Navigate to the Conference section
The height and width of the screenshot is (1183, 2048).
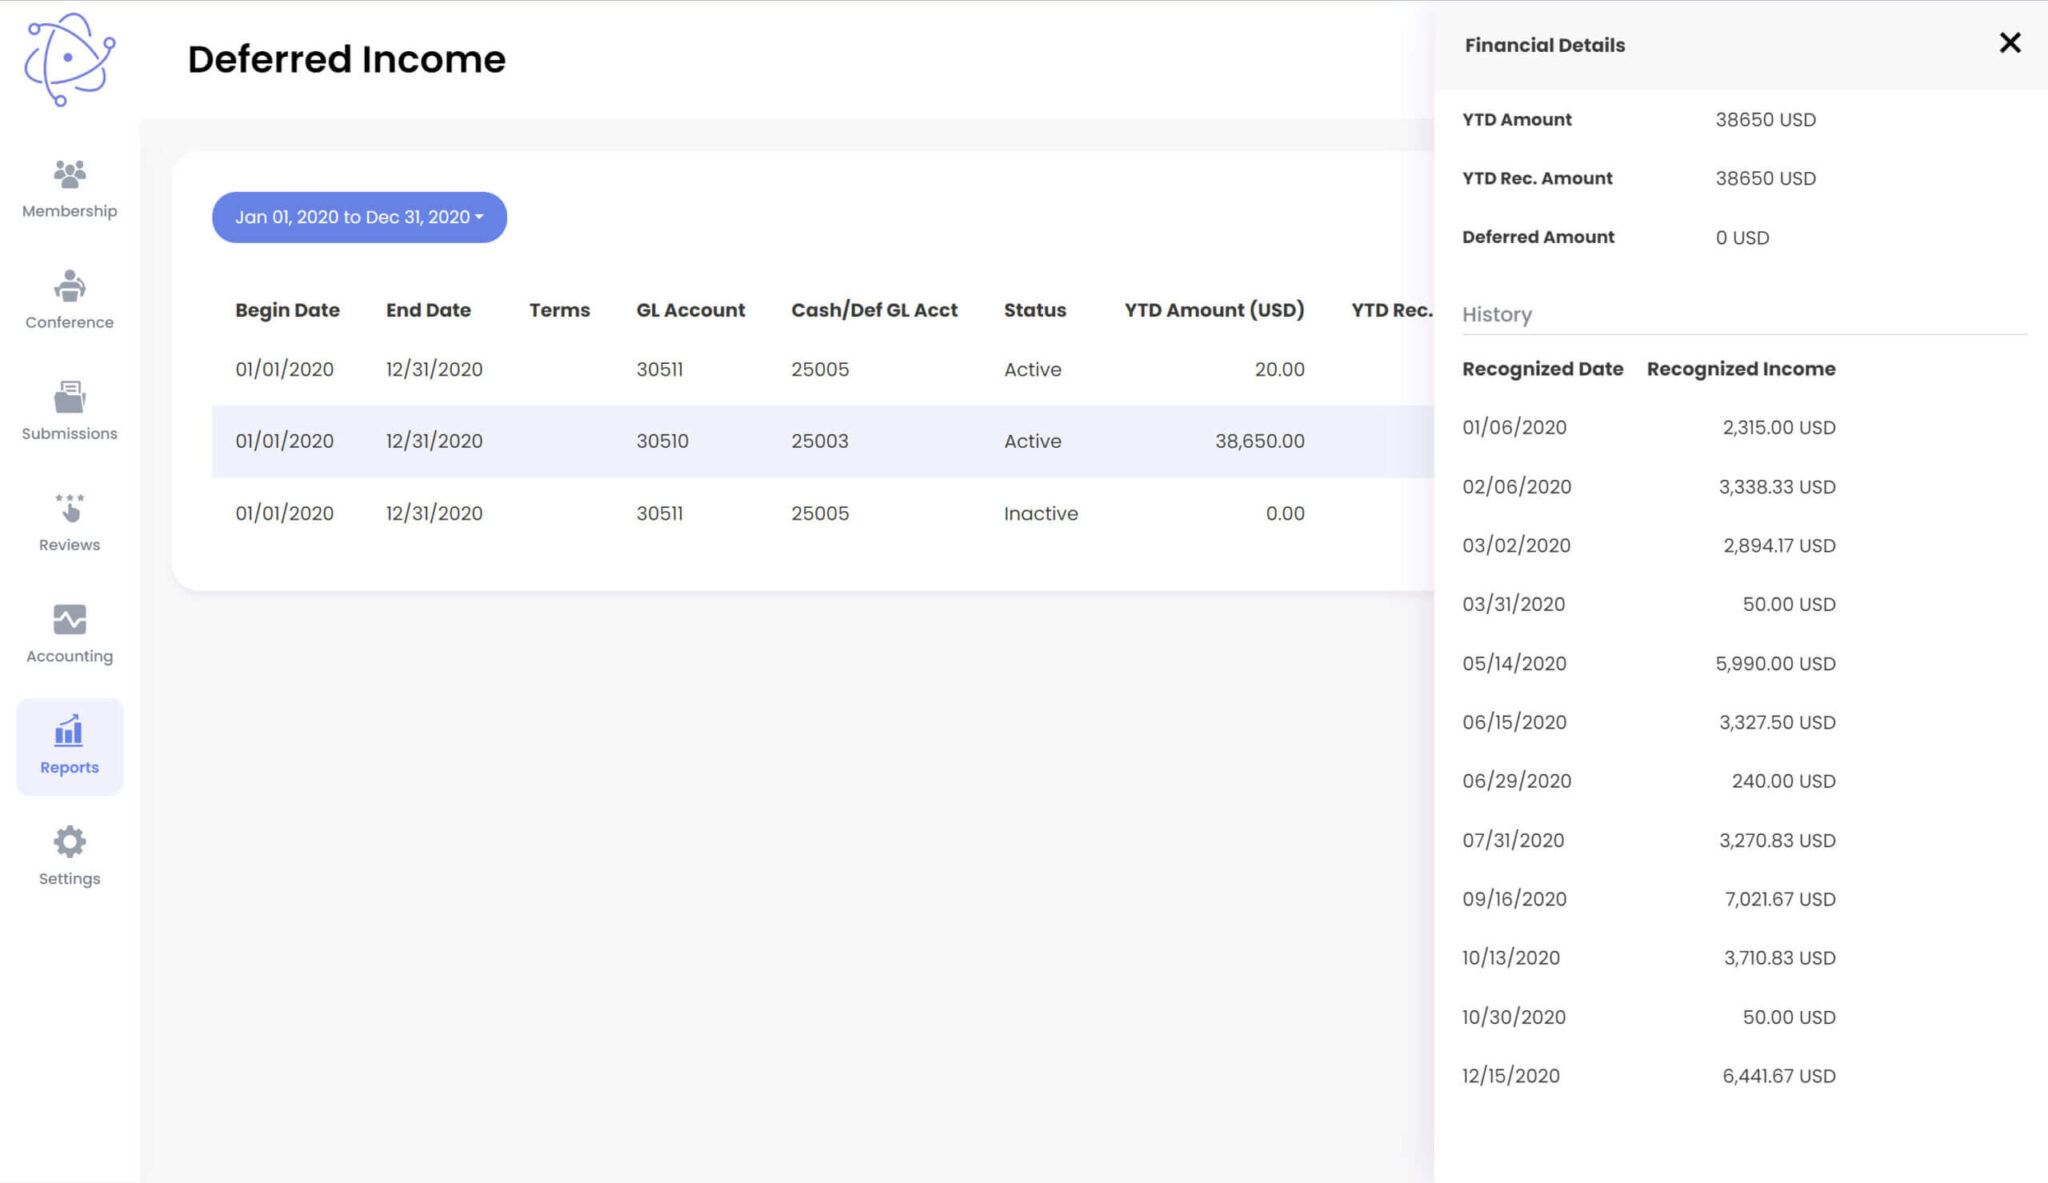(68, 299)
